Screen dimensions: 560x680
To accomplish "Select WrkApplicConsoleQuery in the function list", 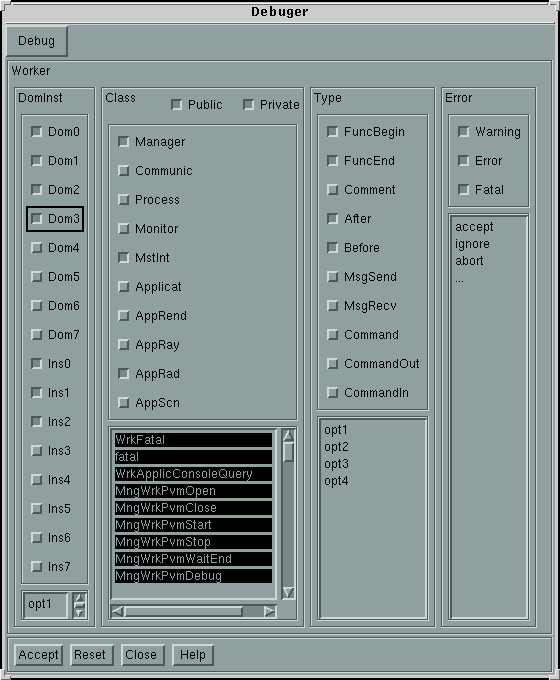I will click(x=193, y=474).
